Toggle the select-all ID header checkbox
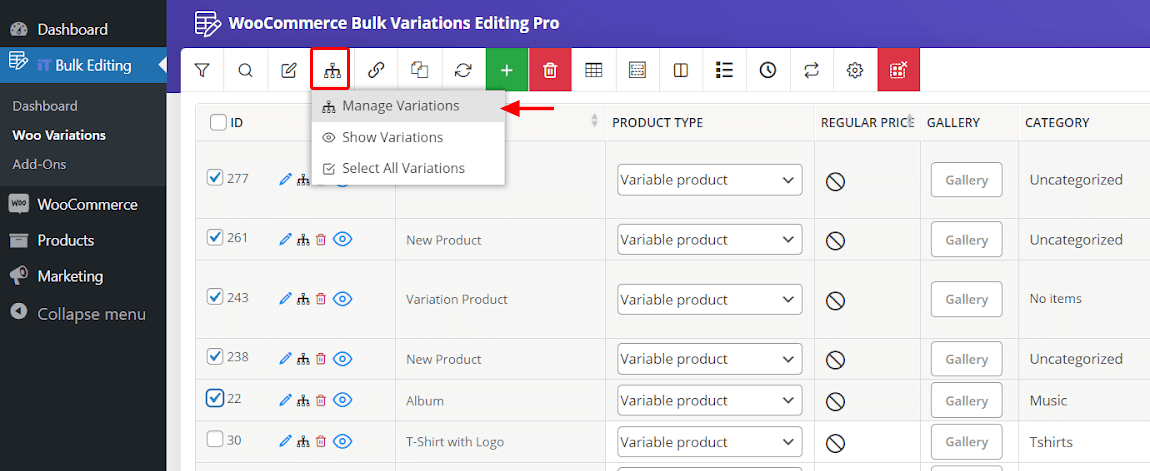The height and width of the screenshot is (471, 1150). 218,123
